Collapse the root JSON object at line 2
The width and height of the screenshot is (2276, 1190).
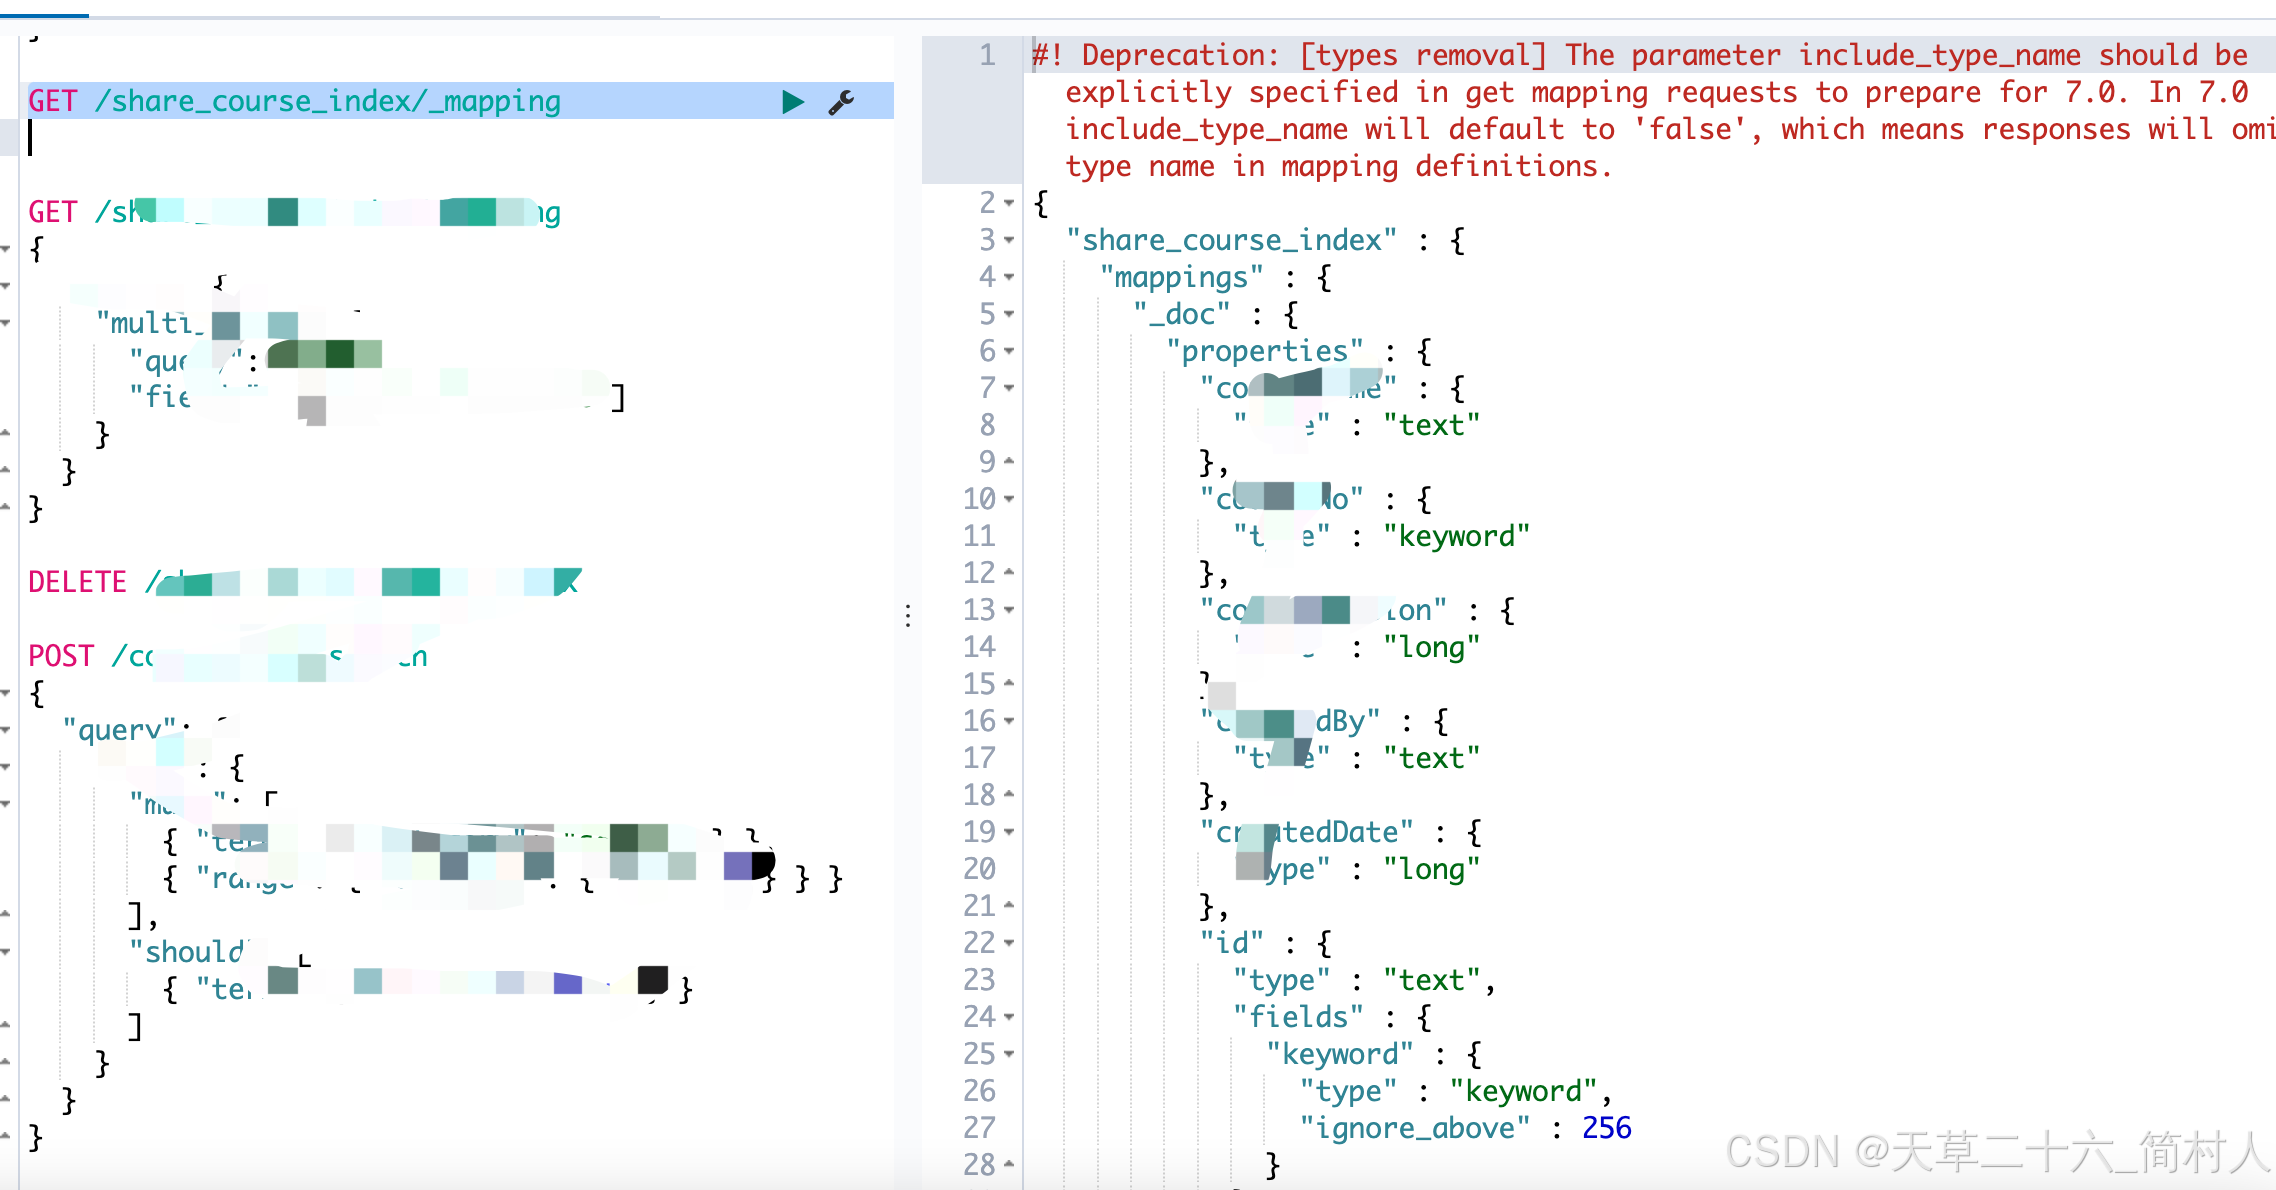pyautogui.click(x=1009, y=203)
